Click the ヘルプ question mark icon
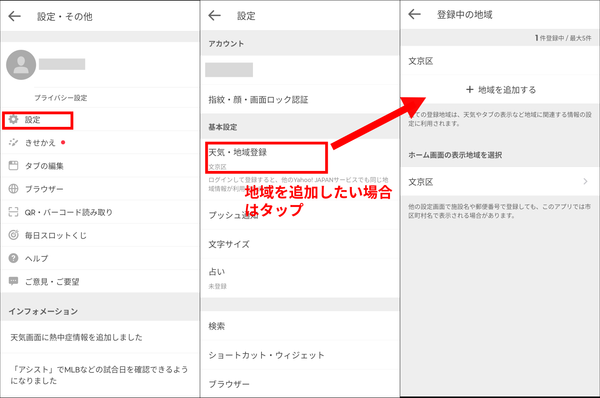The height and width of the screenshot is (398, 600). tap(13, 258)
